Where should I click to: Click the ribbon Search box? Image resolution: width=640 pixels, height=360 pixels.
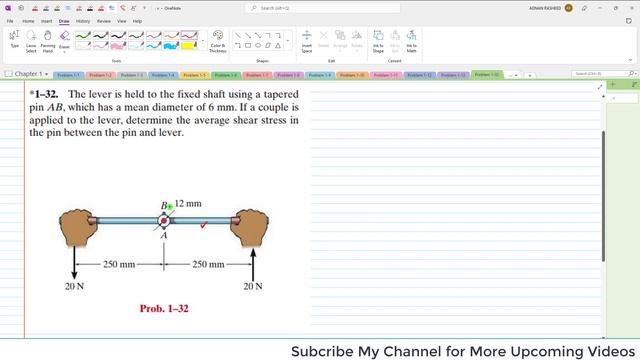[x=322, y=8]
